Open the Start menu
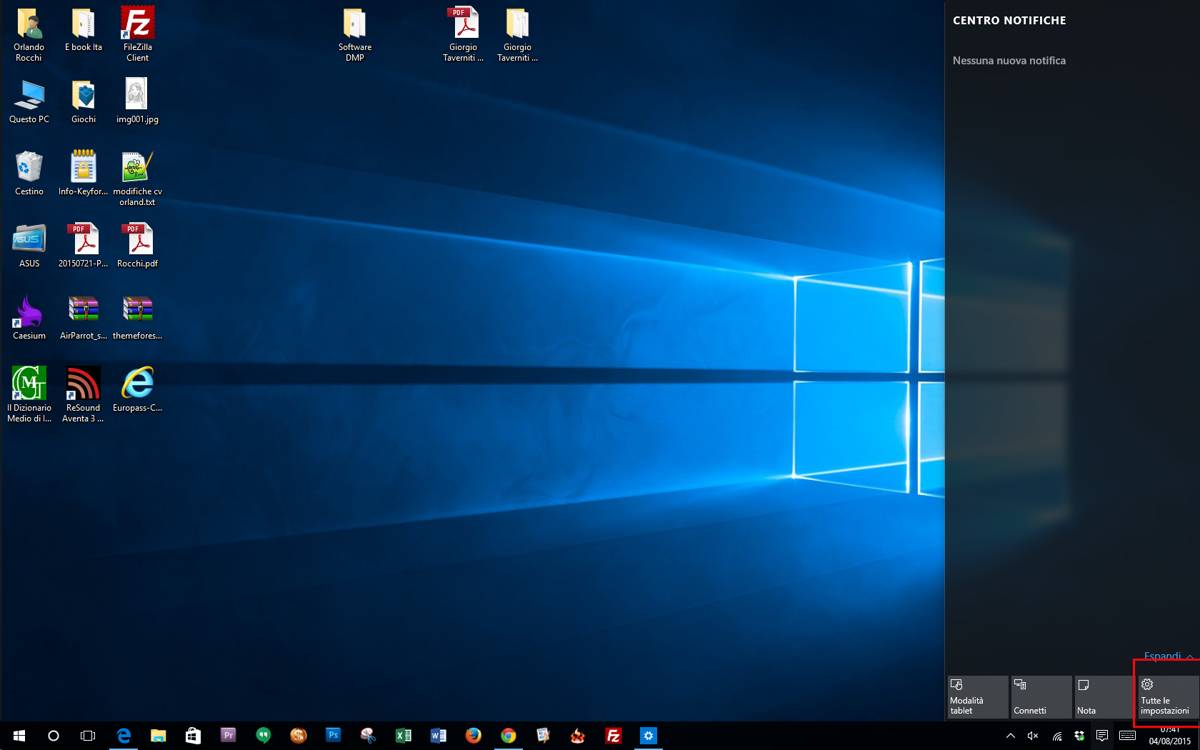This screenshot has height=750, width=1200. tap(18, 736)
